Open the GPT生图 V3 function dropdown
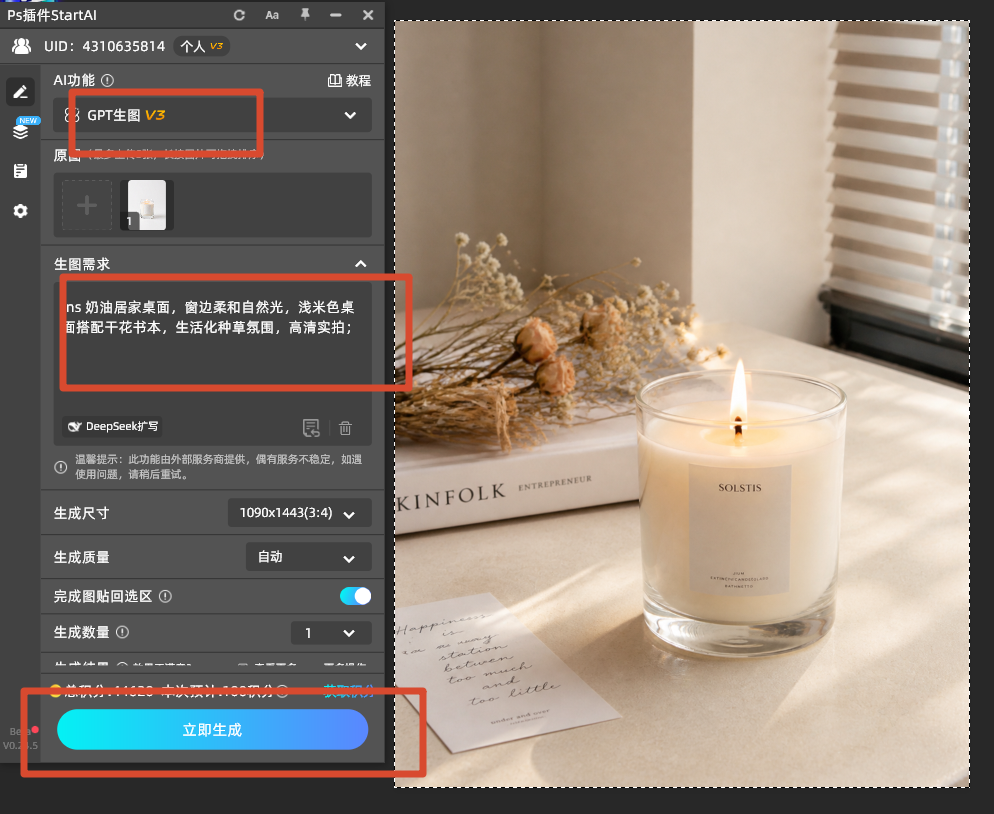This screenshot has height=814, width=994. click(x=212, y=115)
